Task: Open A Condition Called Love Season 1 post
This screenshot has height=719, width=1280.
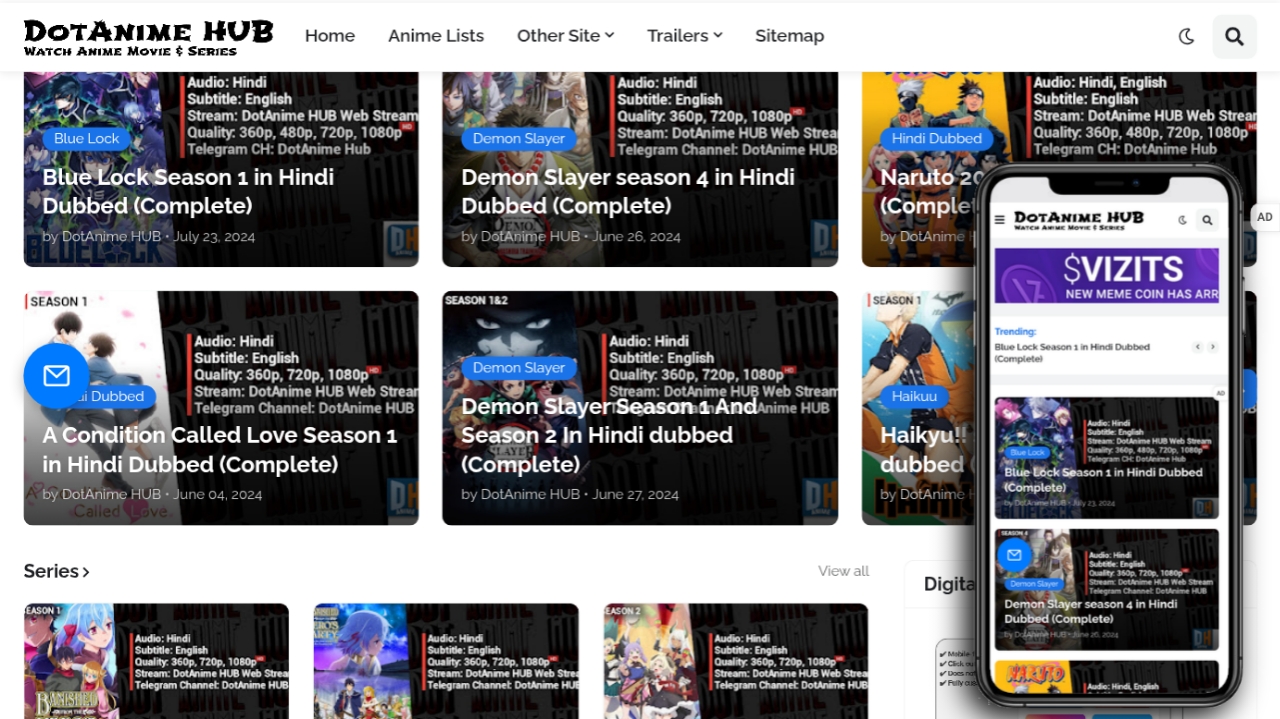Action: click(x=219, y=449)
